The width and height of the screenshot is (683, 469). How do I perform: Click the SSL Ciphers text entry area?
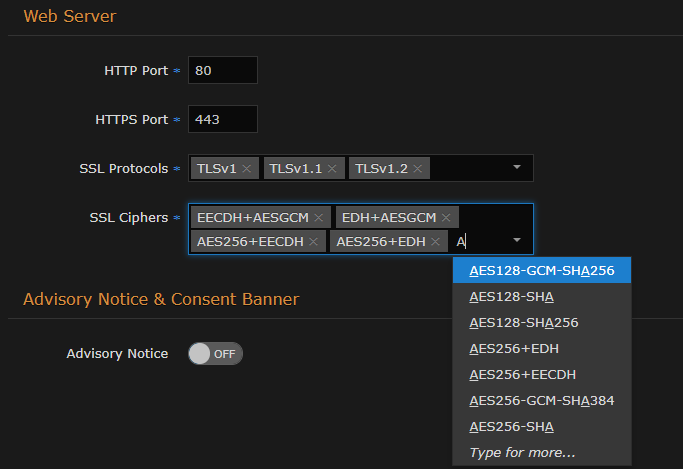point(480,242)
